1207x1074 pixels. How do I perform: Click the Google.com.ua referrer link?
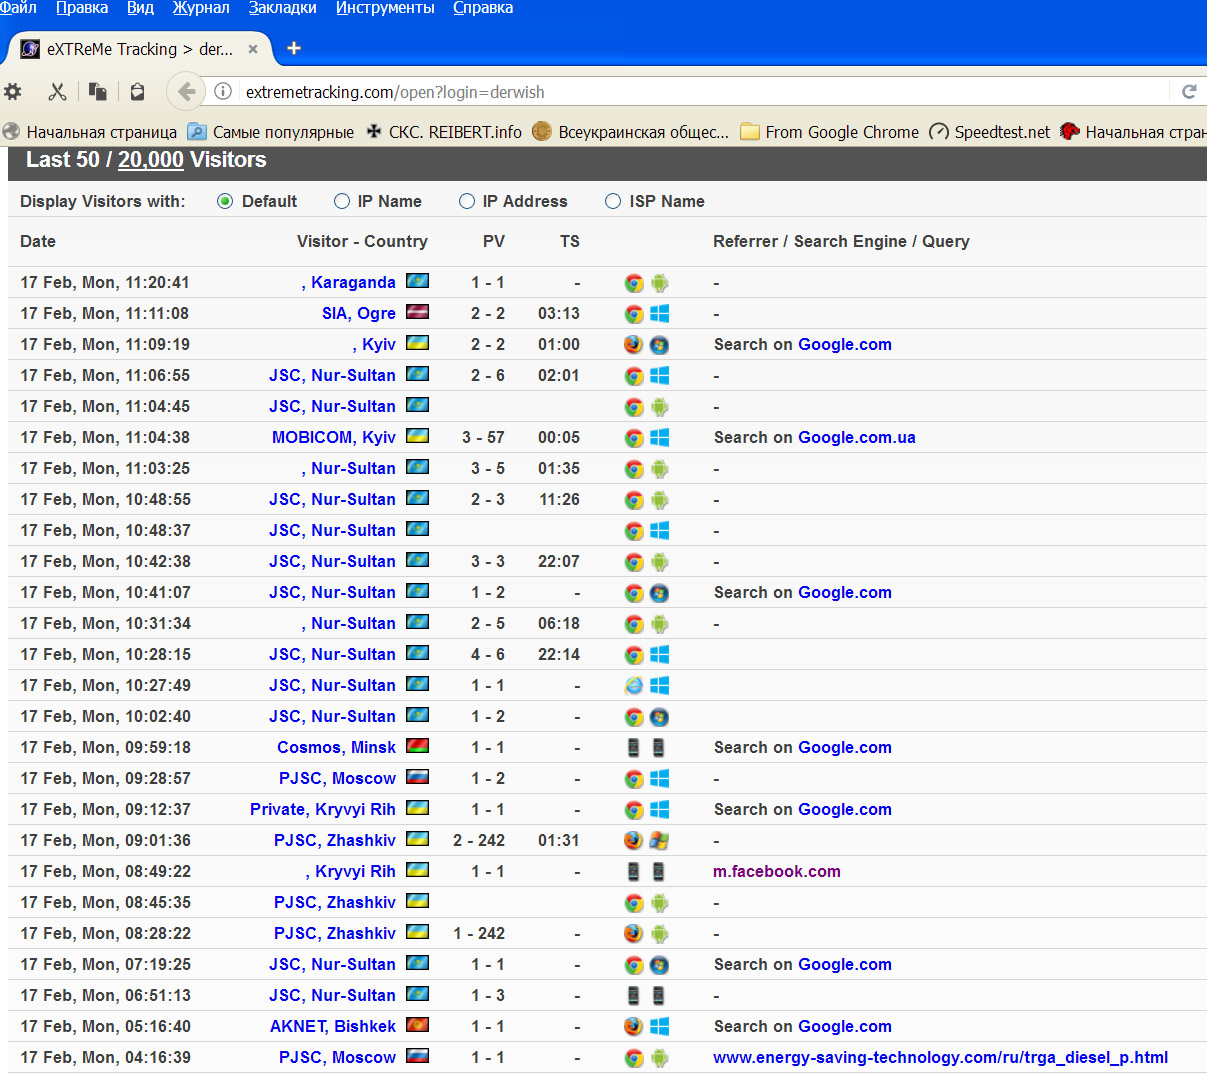pyautogui.click(x=857, y=437)
